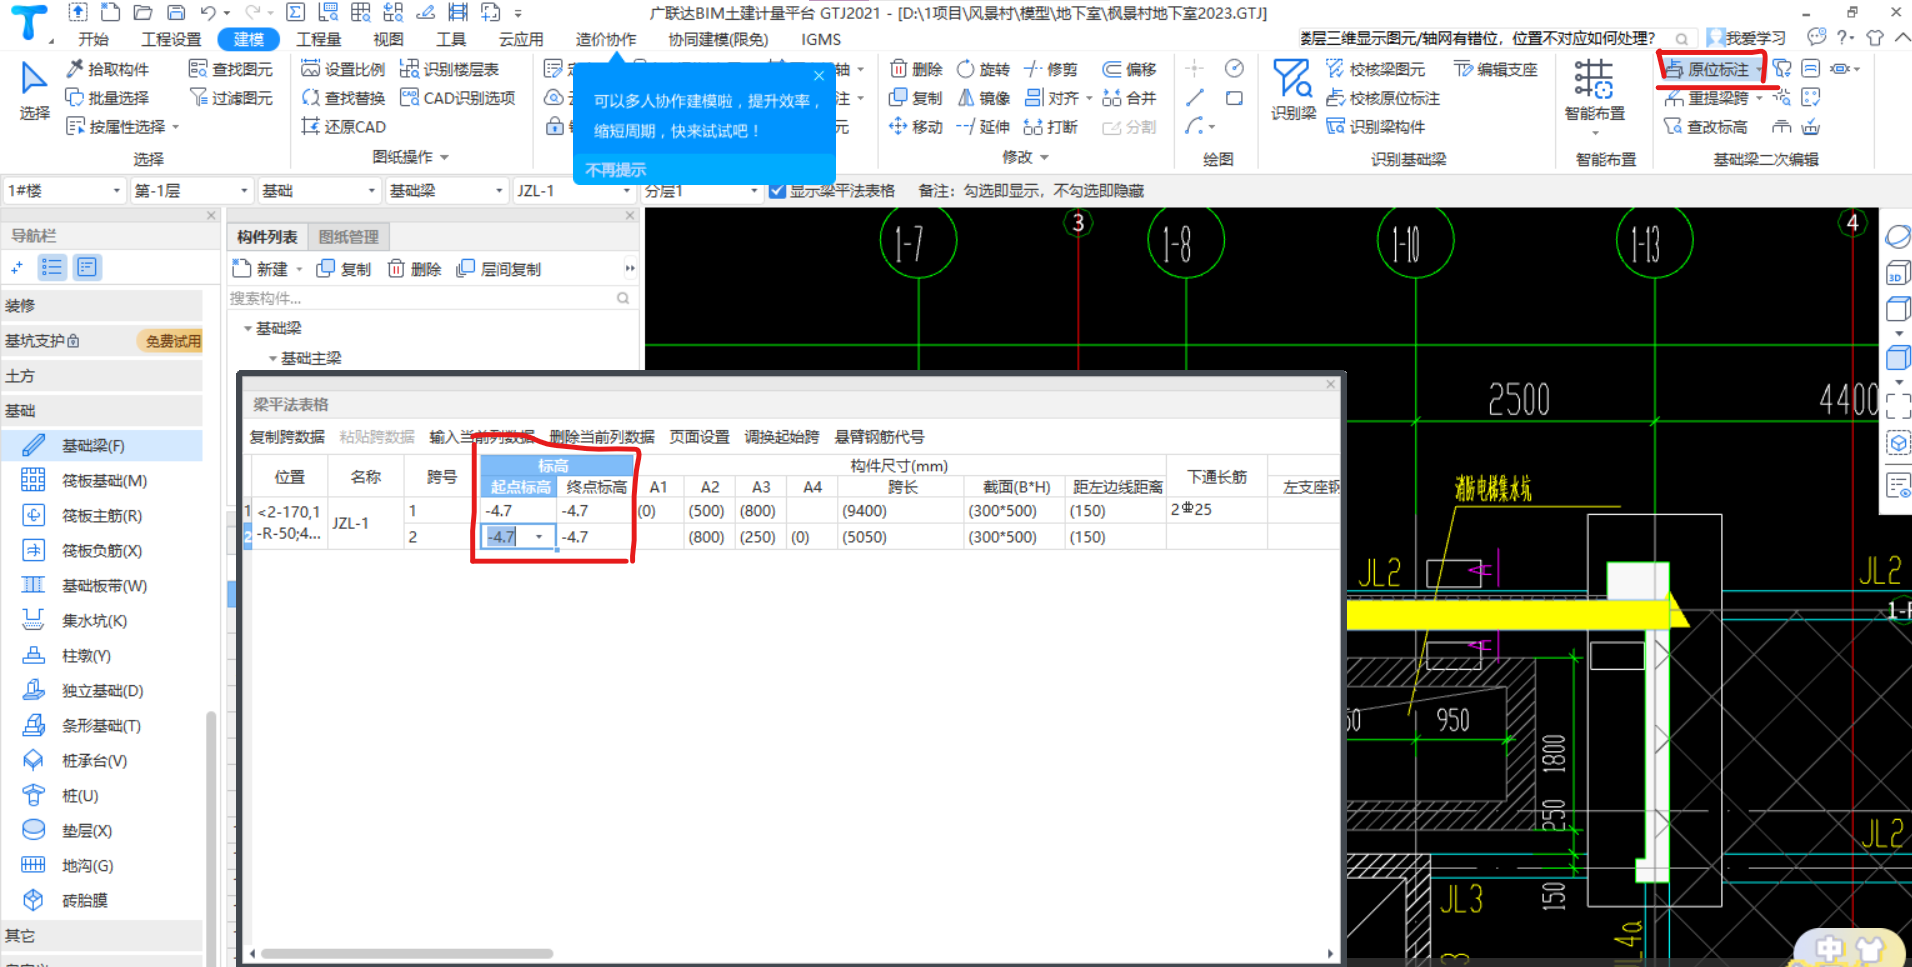
Task: Click 复制跨数据 button
Action: [287, 437]
